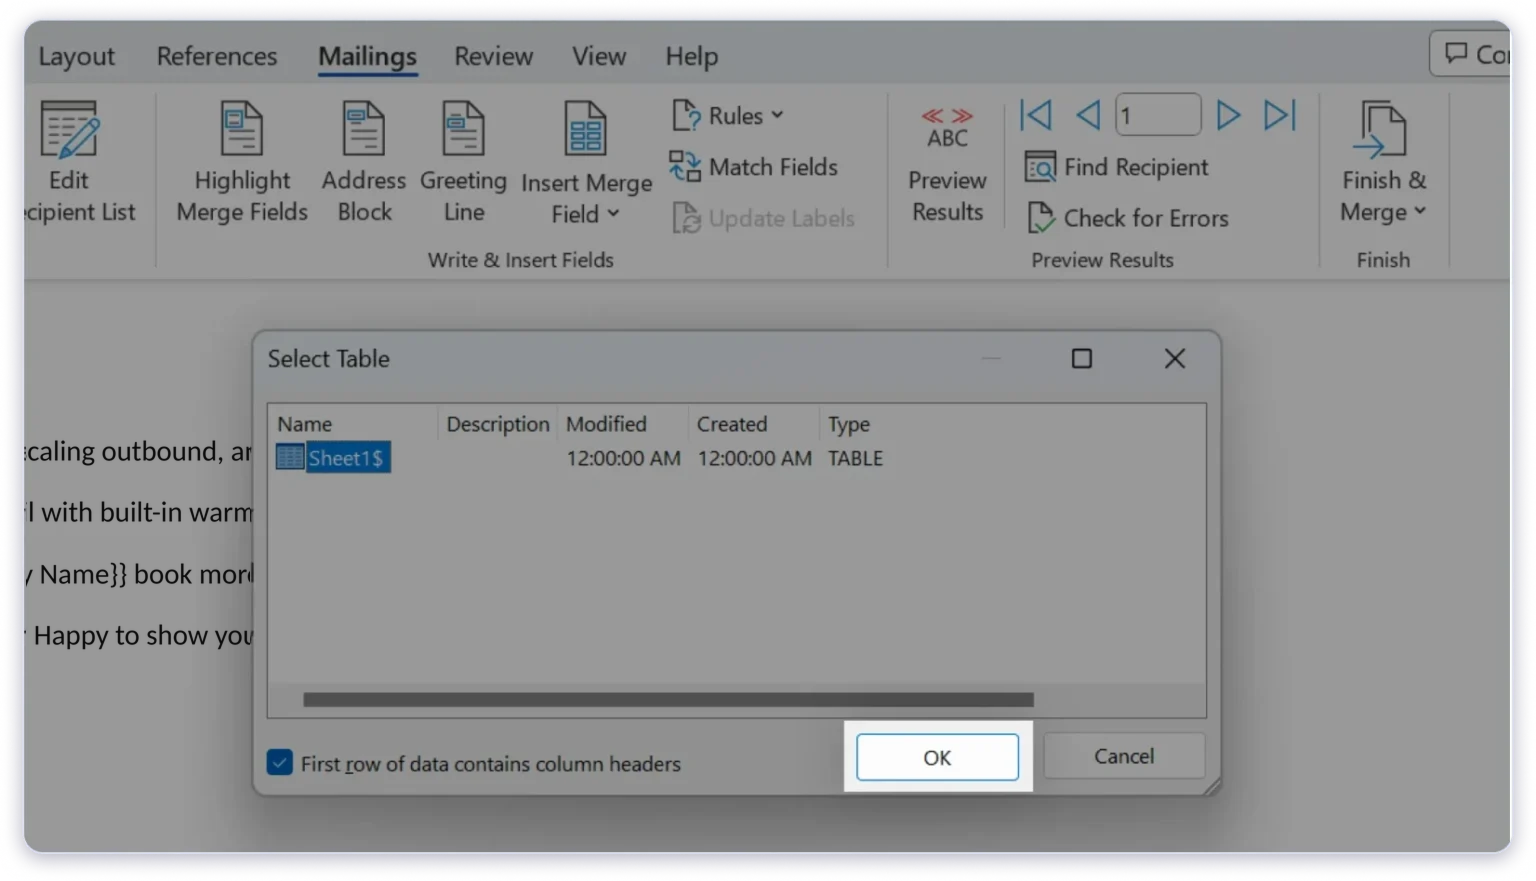Click the Comments button
This screenshot has height=881, width=1536.
tap(1471, 54)
